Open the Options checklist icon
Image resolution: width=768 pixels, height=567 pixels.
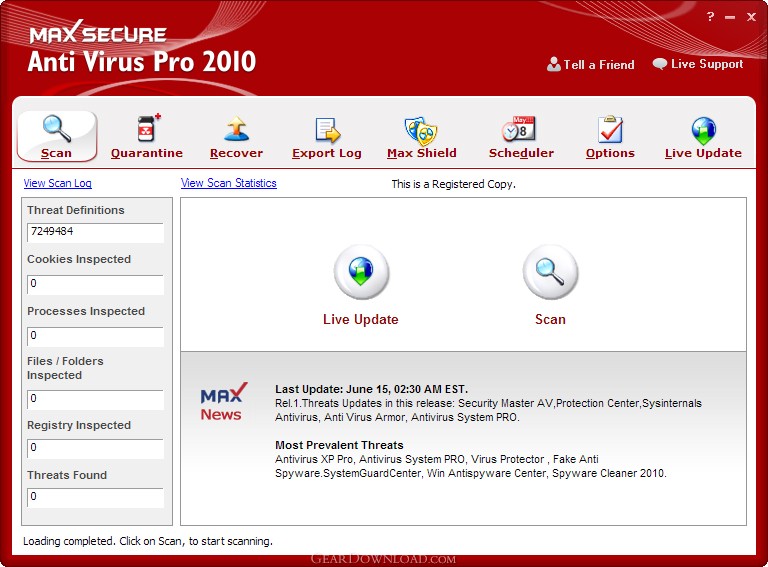pyautogui.click(x=610, y=129)
